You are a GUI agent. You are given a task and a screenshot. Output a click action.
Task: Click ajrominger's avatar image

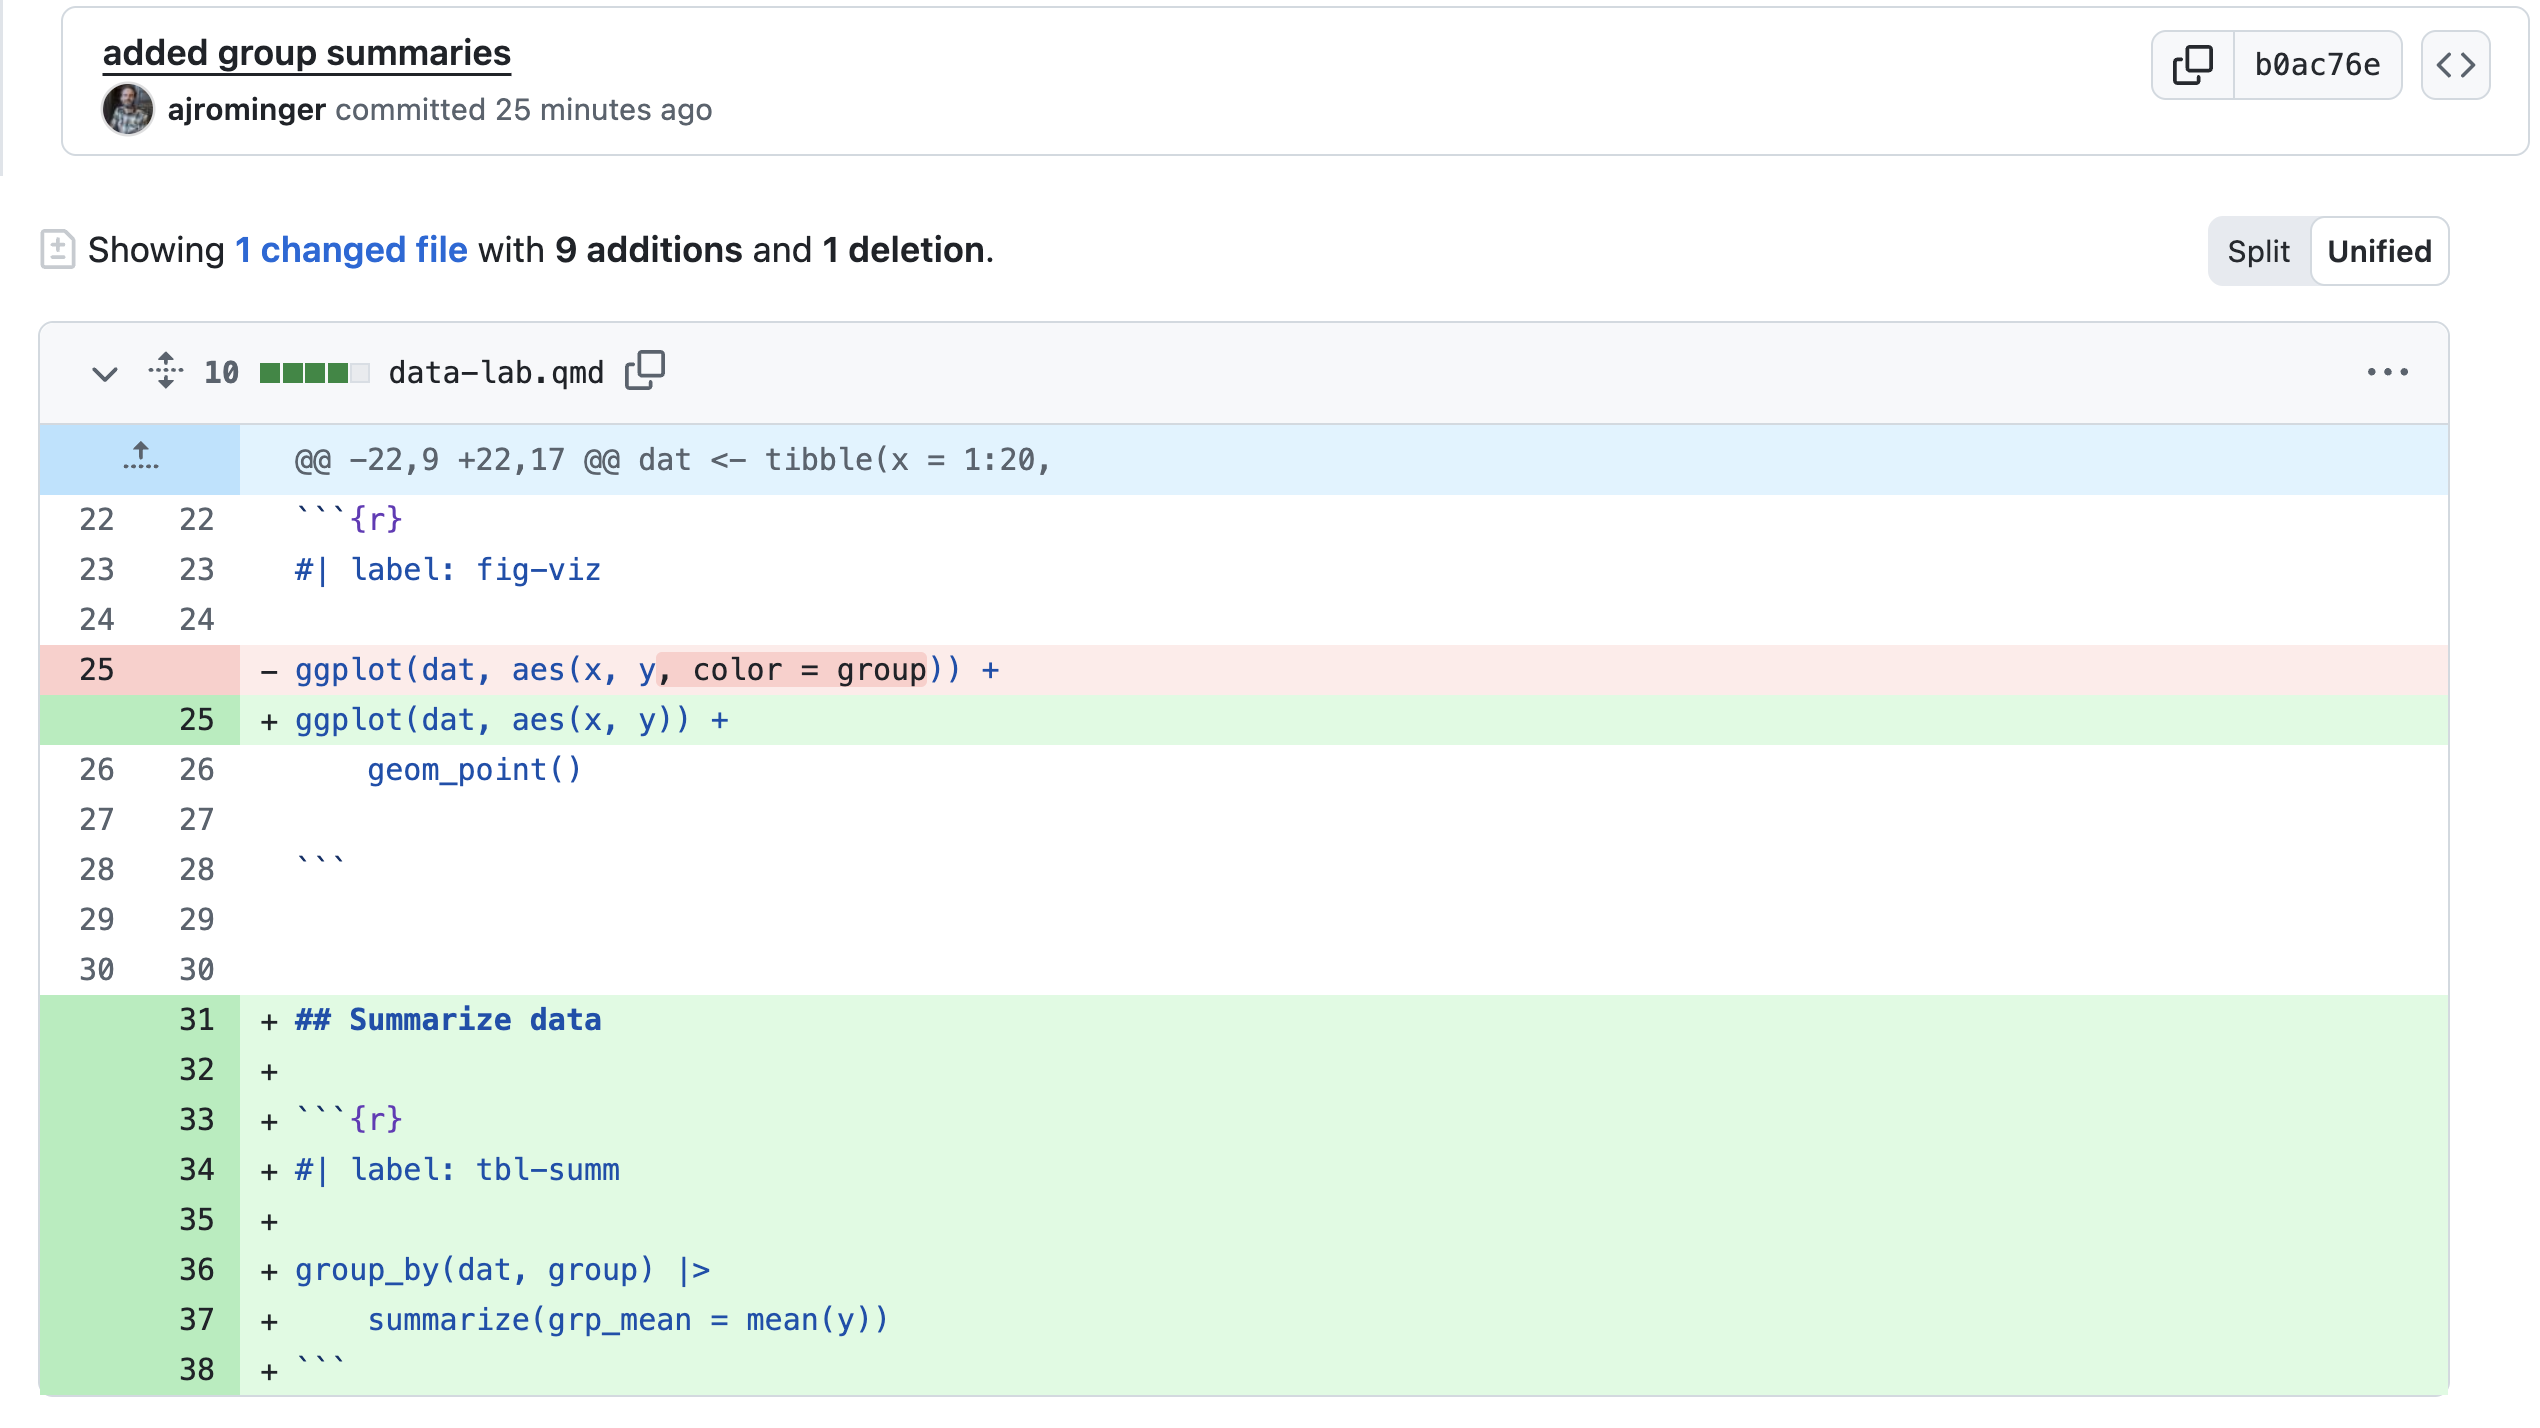tap(128, 109)
